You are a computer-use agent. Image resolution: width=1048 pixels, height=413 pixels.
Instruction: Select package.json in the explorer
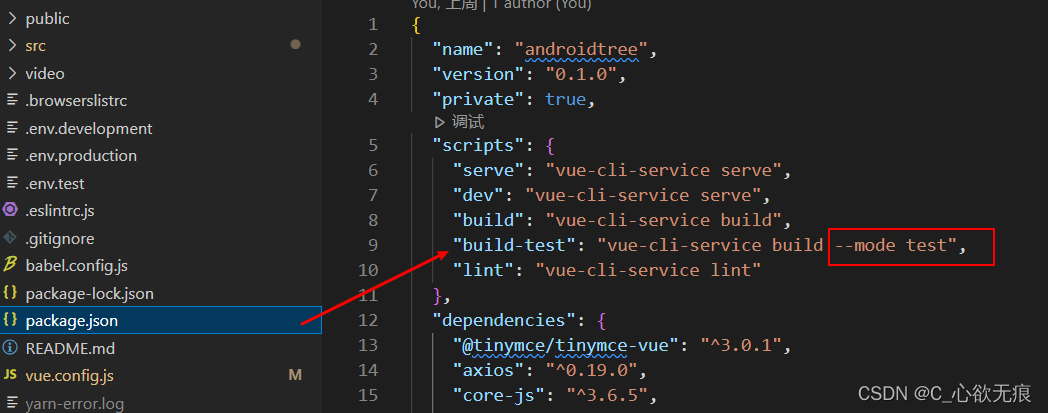tap(72, 321)
